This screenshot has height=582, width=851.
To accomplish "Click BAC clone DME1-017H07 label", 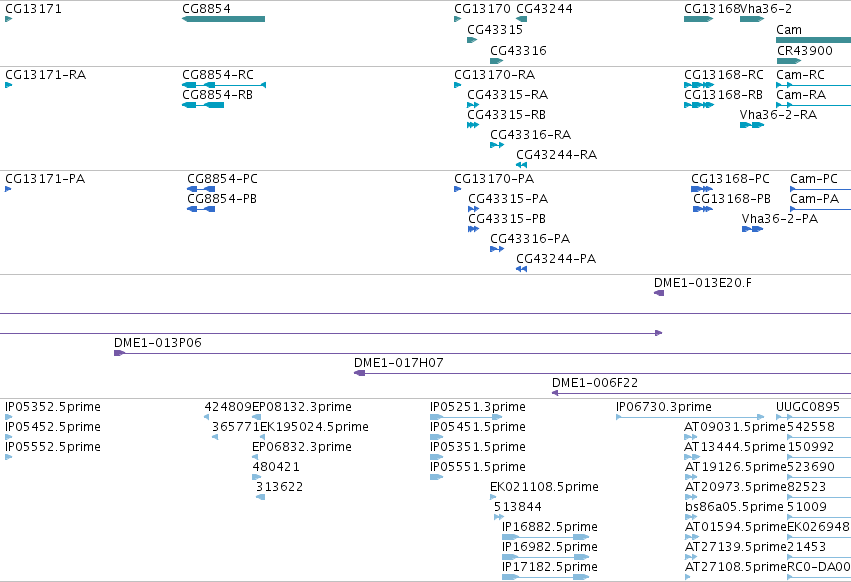I will pyautogui.click(x=398, y=362).
